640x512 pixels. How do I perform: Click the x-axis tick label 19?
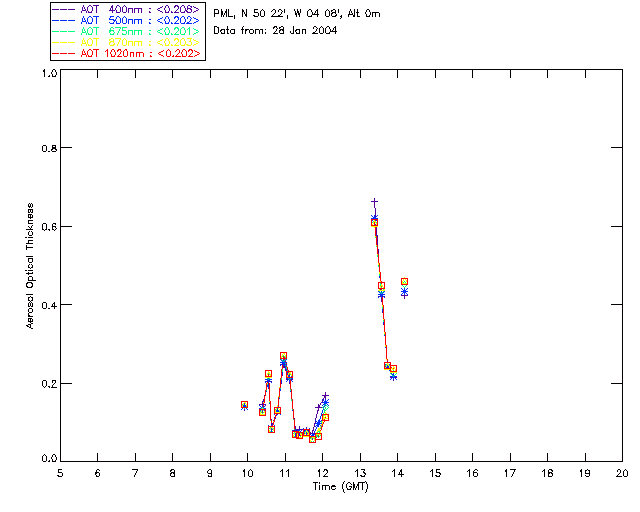click(x=585, y=473)
